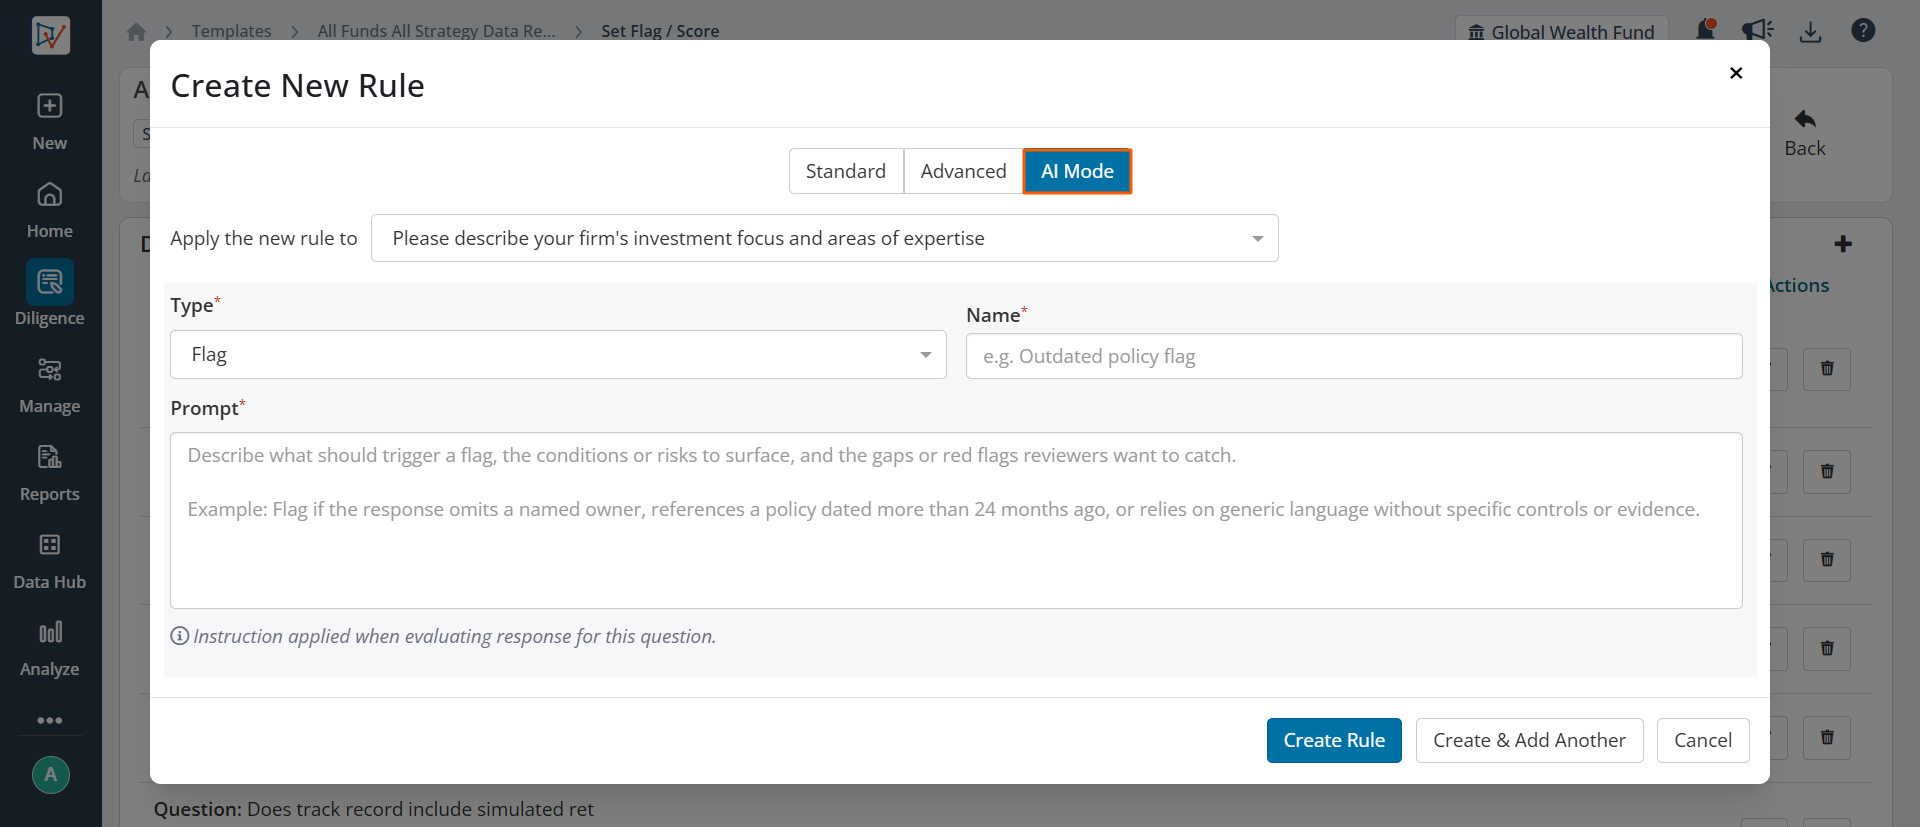Open the Analyze section
1920x827 pixels.
point(50,649)
